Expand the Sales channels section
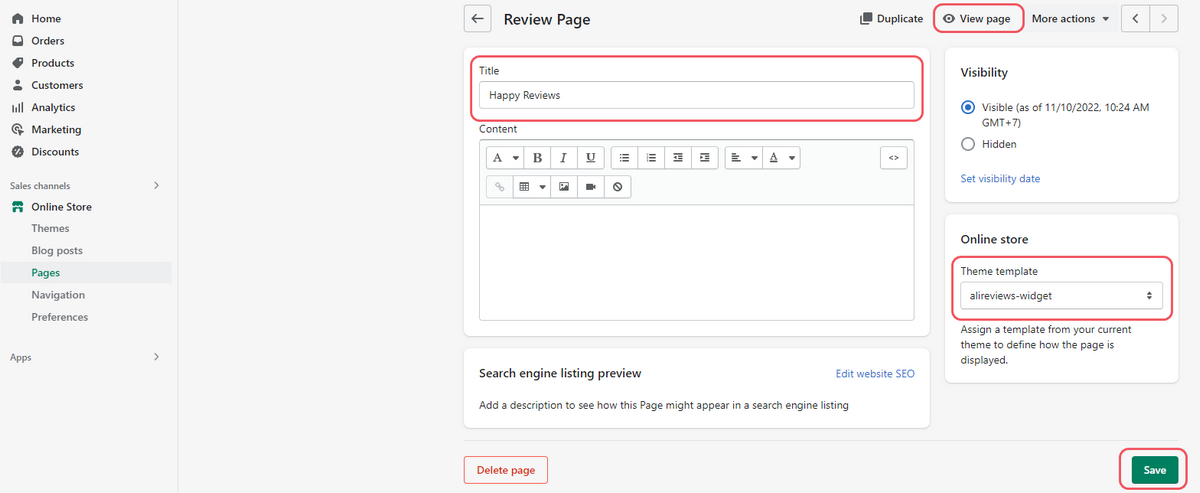 [156, 185]
